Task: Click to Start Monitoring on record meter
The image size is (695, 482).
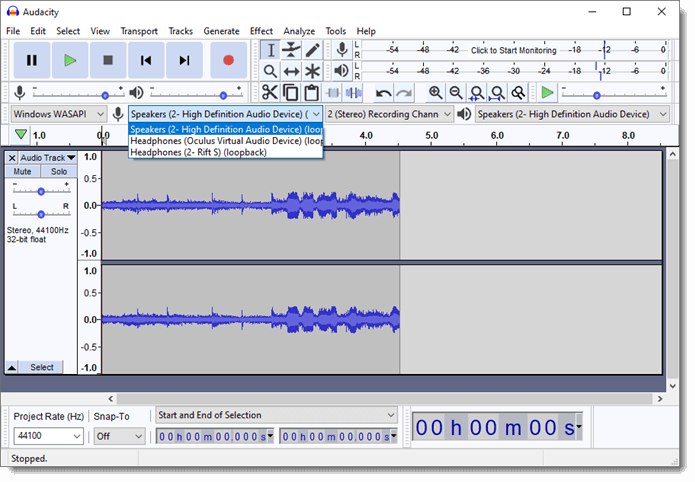Action: (513, 50)
